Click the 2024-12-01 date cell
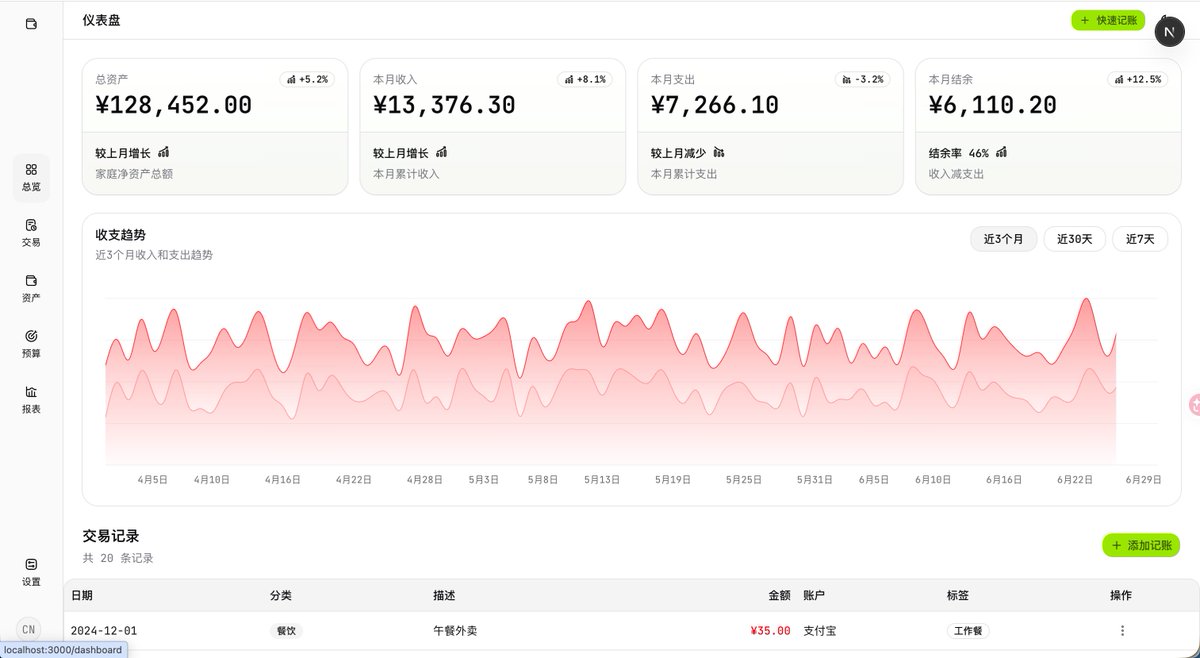Image resolution: width=1200 pixels, height=658 pixels. [x=104, y=631]
